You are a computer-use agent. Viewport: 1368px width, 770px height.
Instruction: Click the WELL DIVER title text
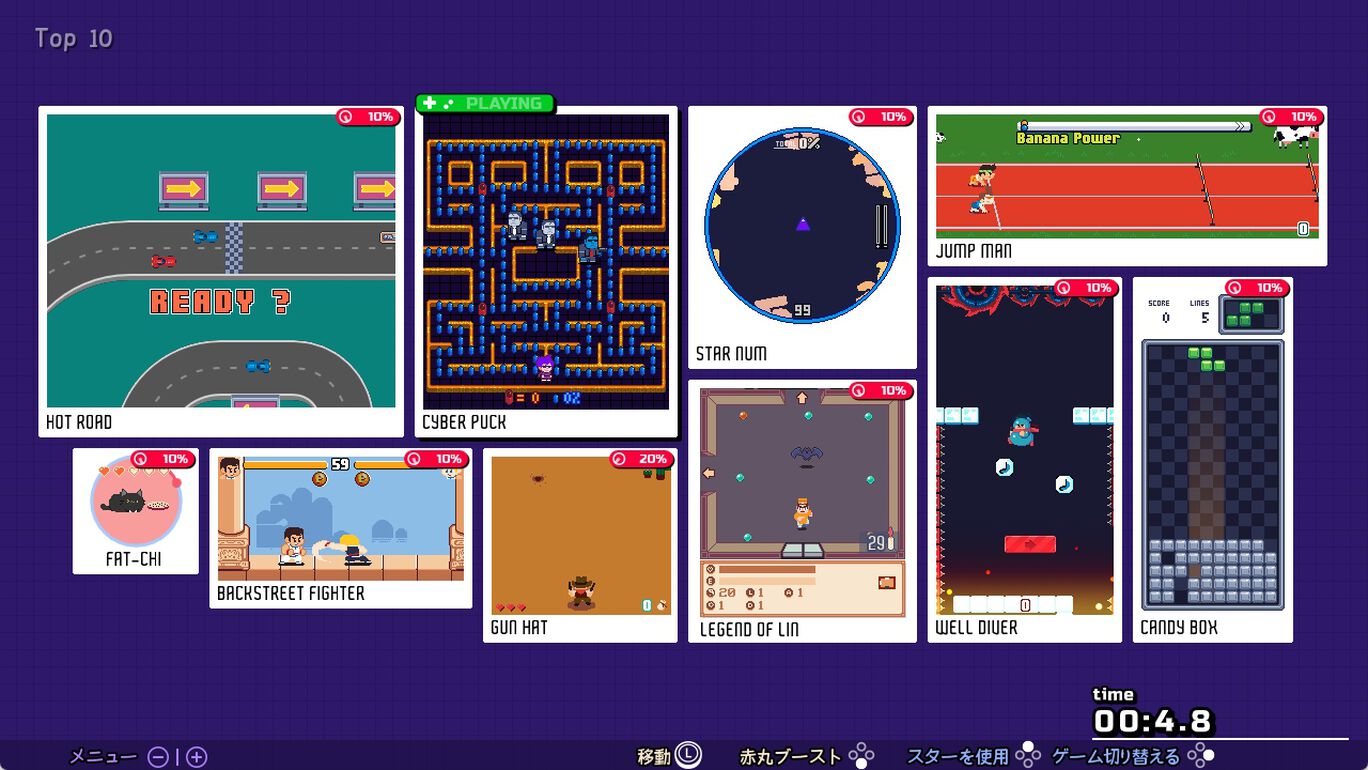(x=976, y=628)
